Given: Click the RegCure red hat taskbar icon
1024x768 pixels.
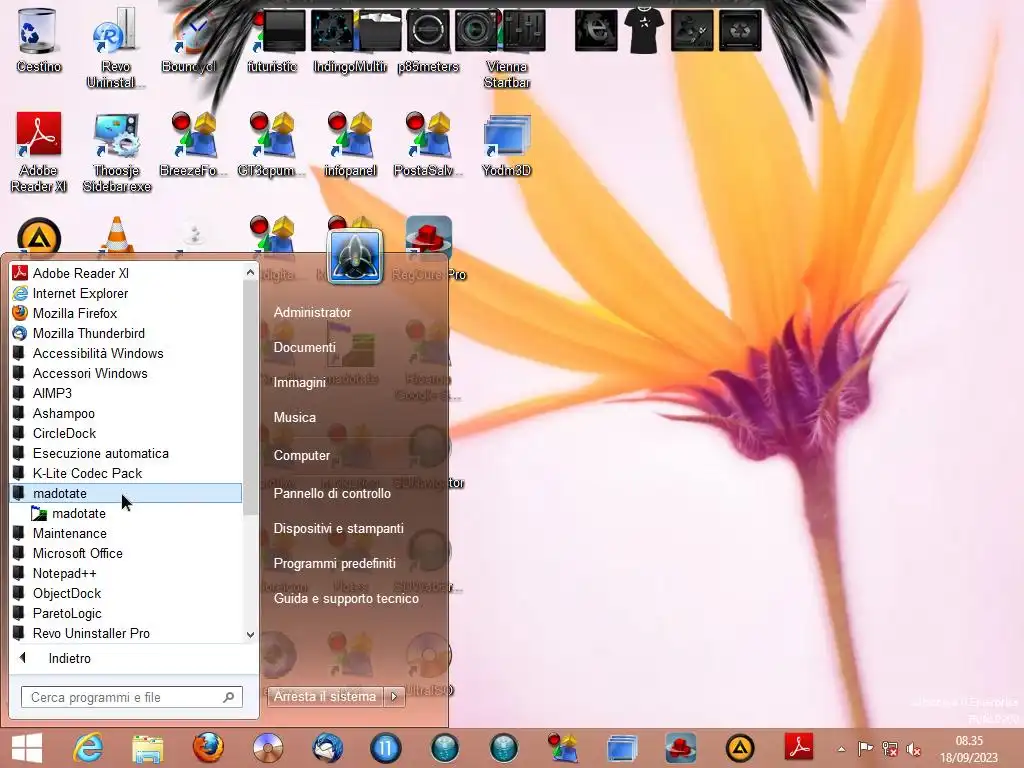Looking at the screenshot, I should [x=680, y=748].
